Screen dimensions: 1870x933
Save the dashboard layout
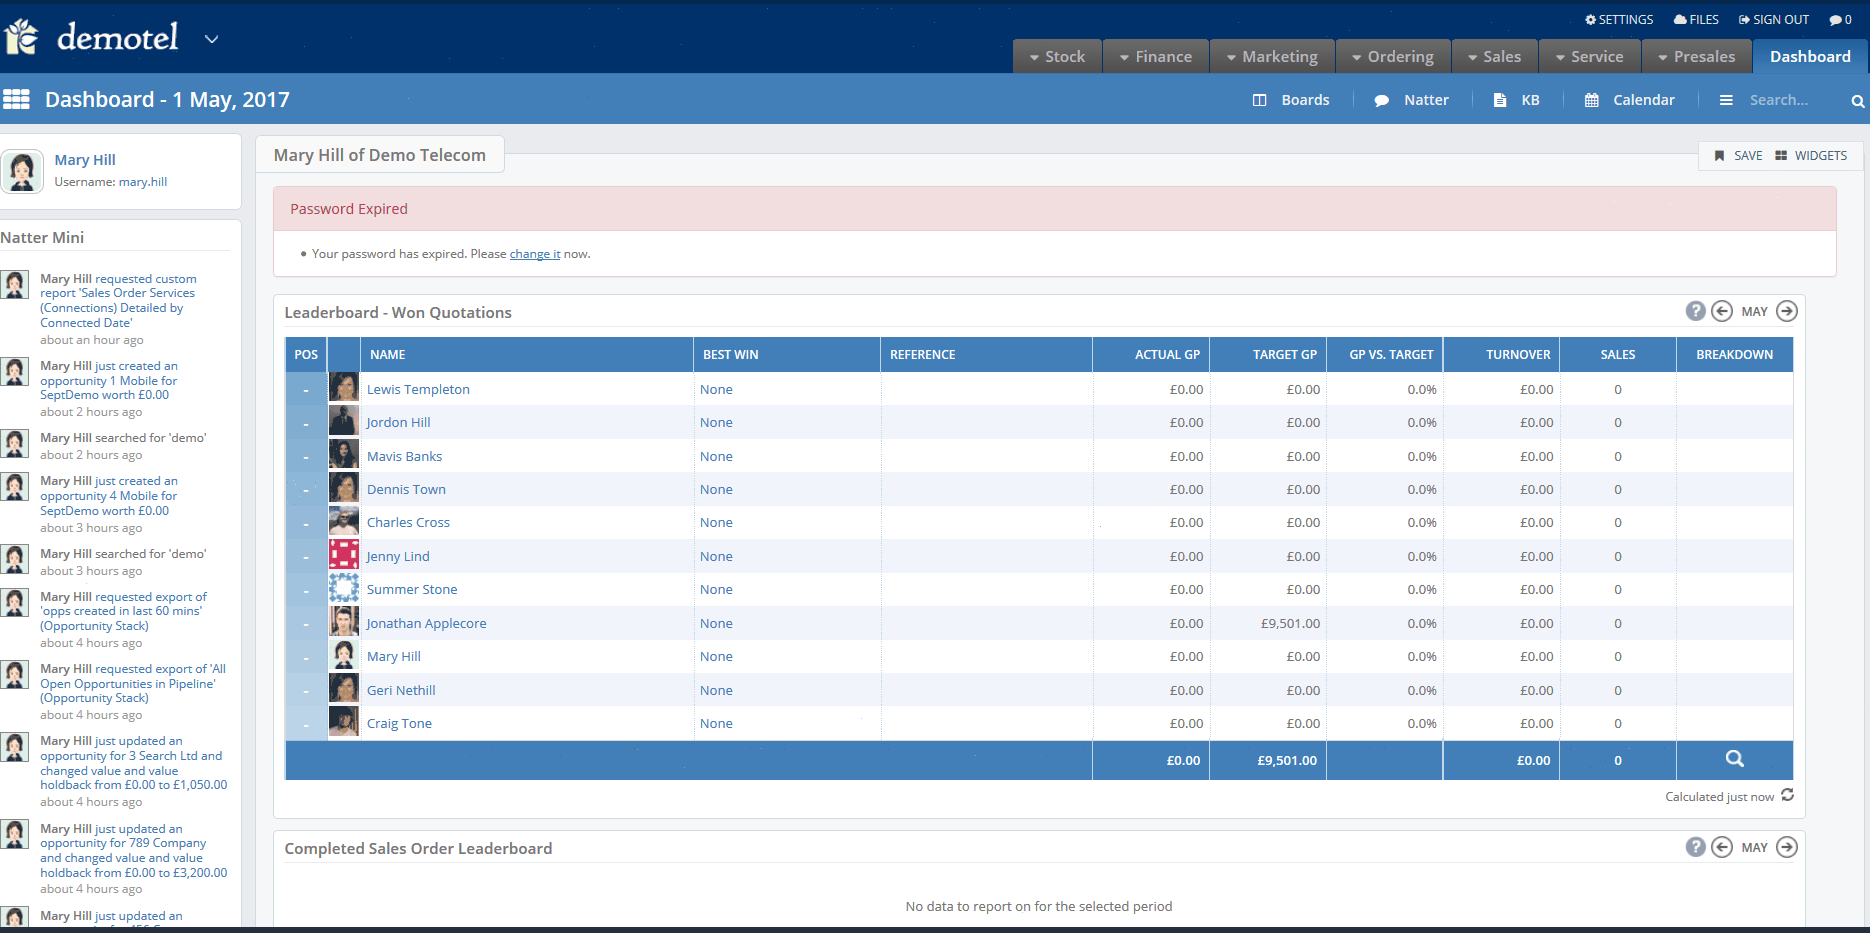click(x=1738, y=155)
